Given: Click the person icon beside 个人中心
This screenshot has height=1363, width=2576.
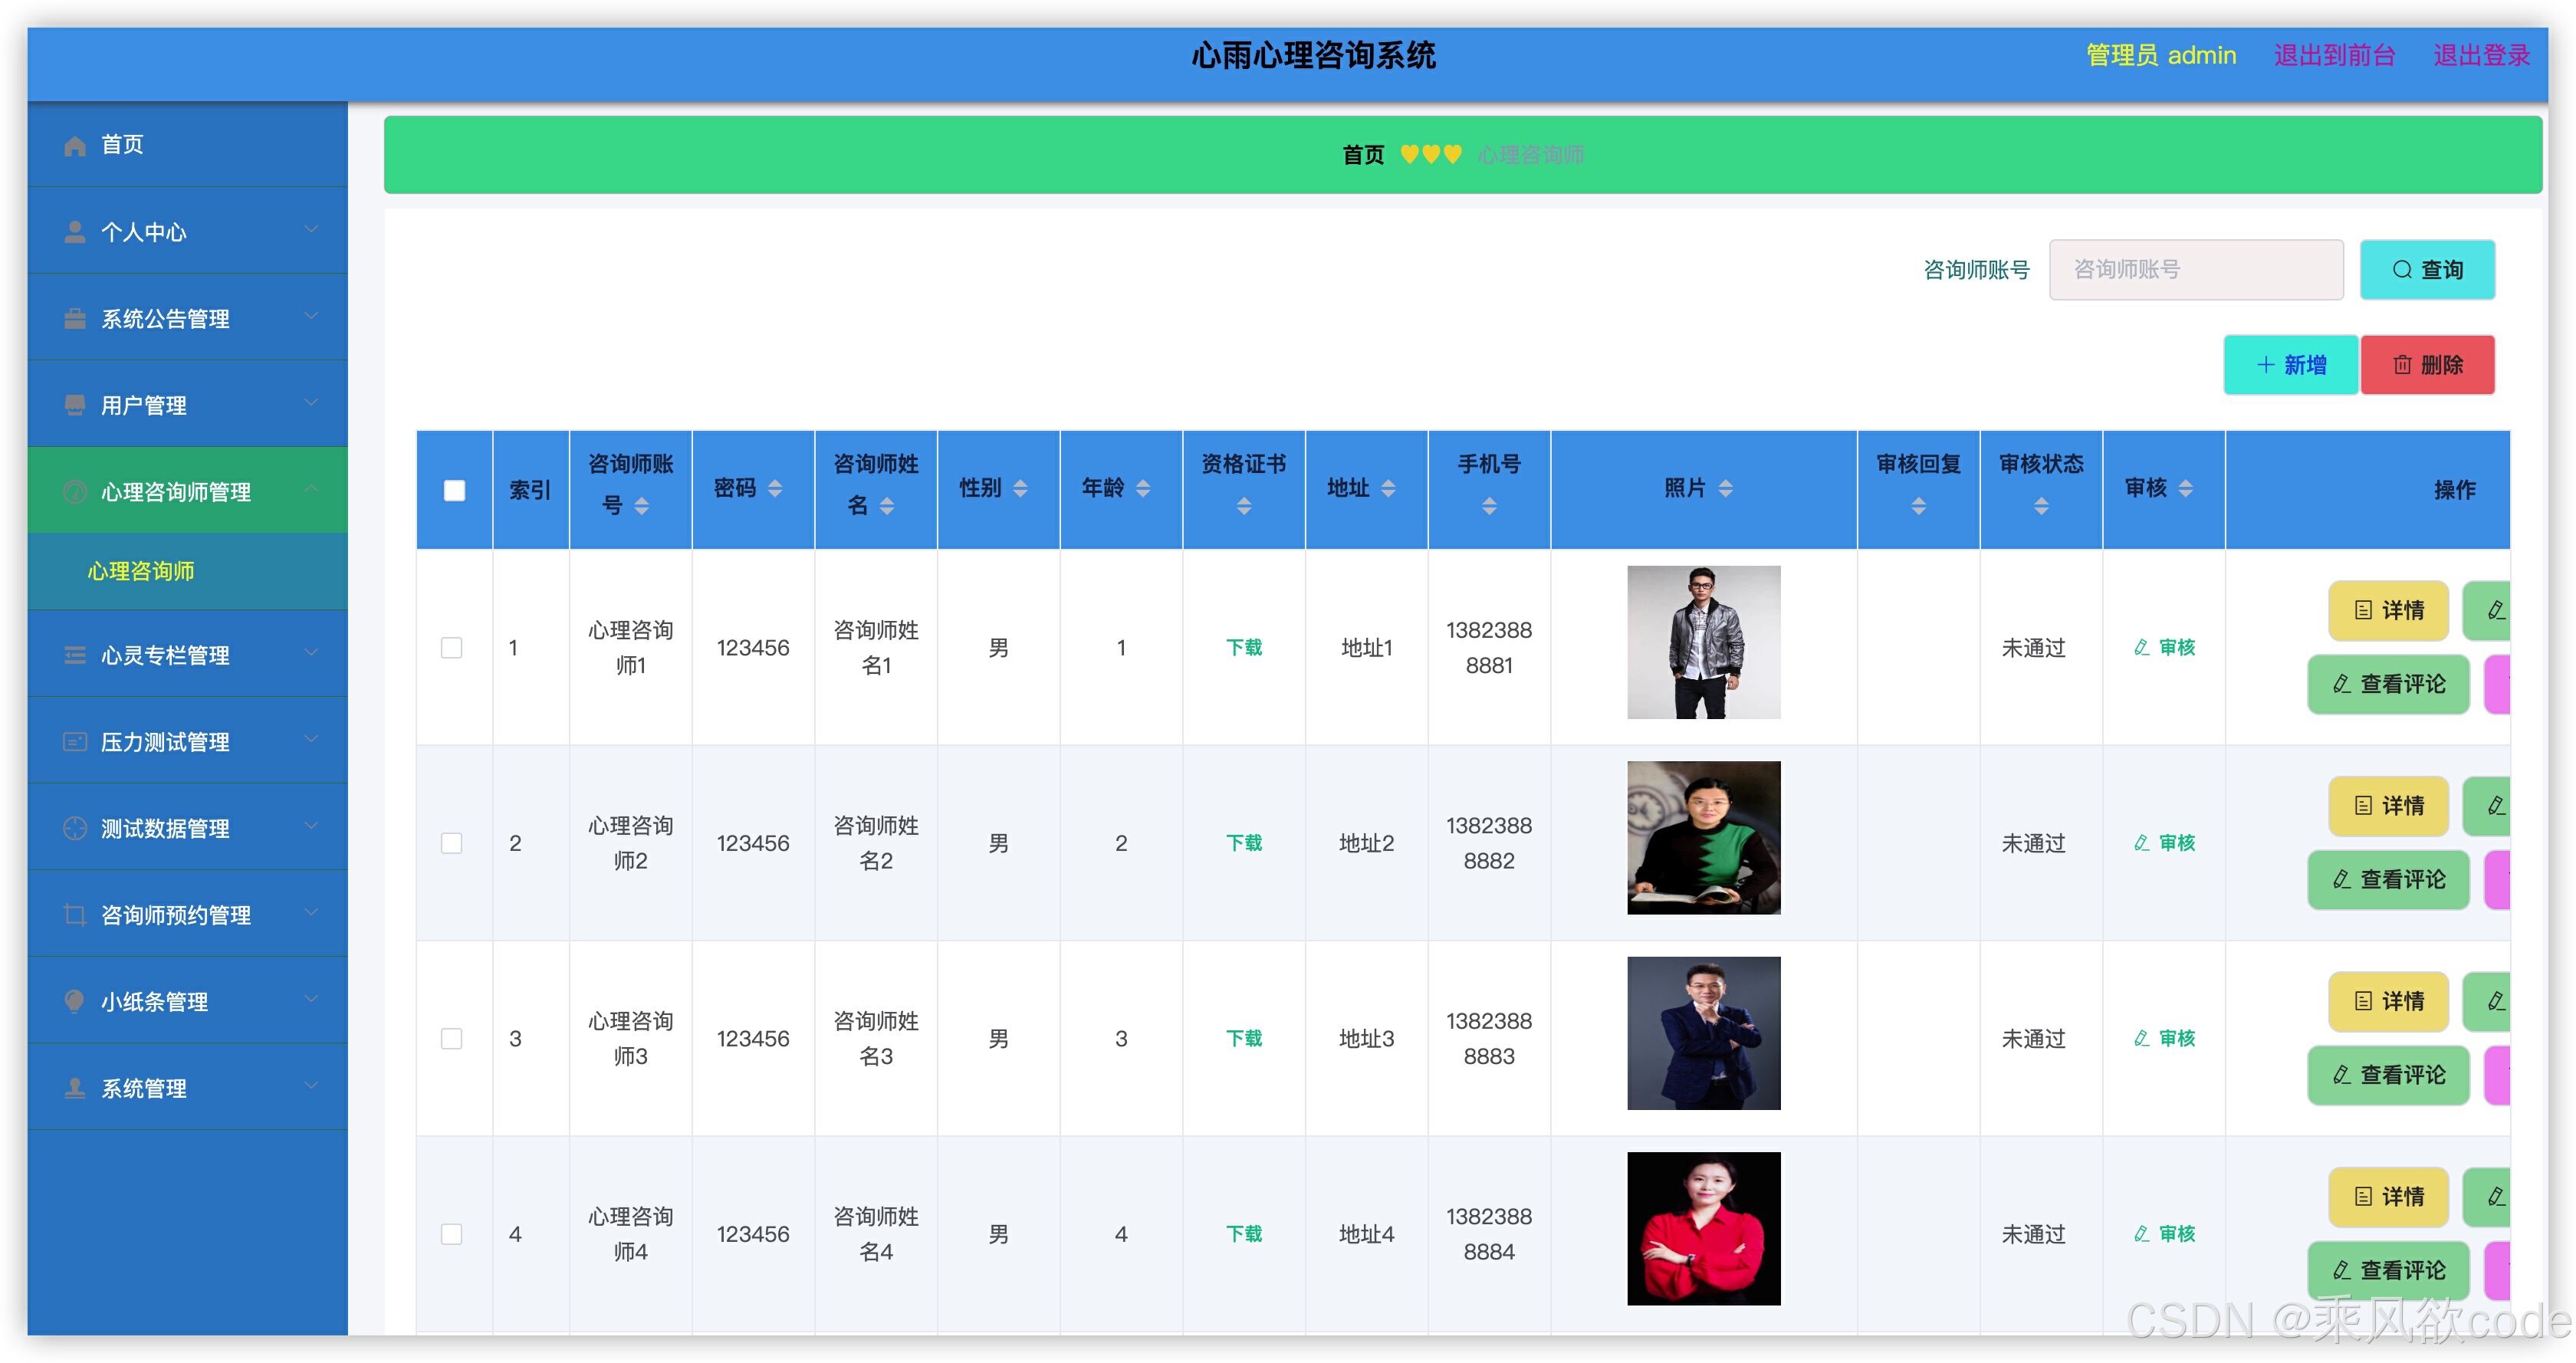Looking at the screenshot, I should [75, 232].
